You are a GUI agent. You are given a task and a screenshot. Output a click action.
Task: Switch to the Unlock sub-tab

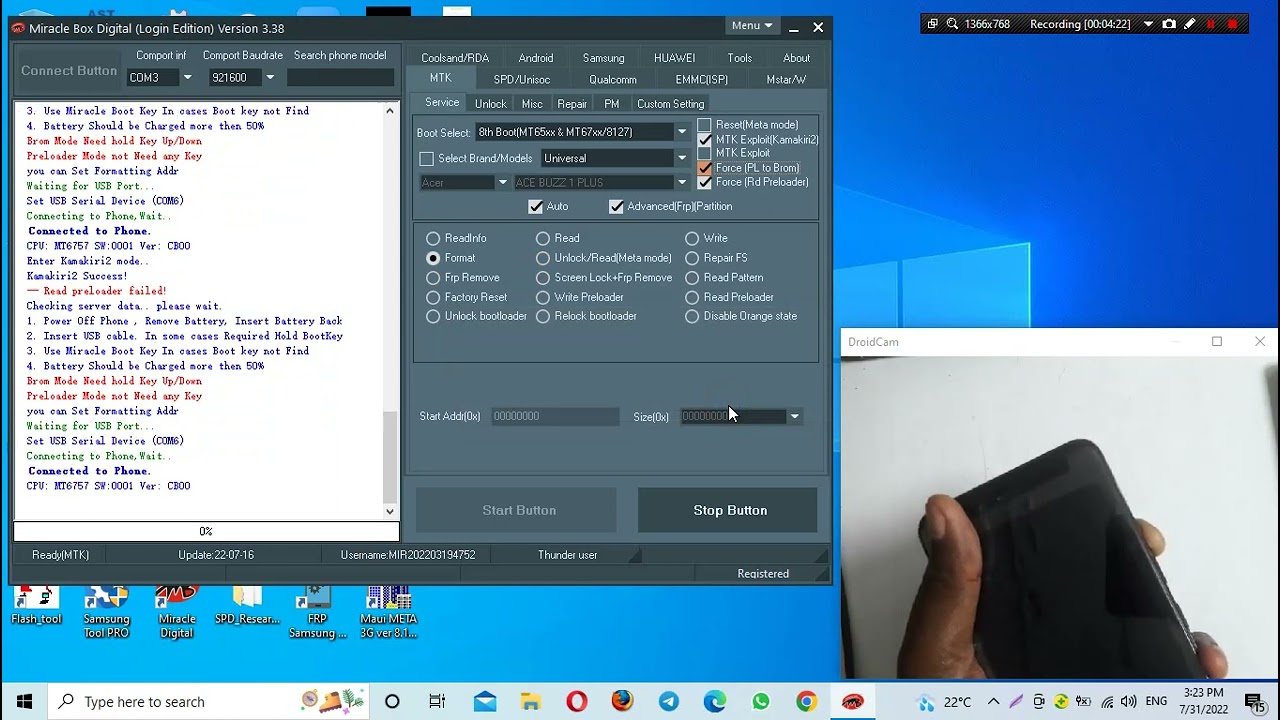(x=490, y=104)
